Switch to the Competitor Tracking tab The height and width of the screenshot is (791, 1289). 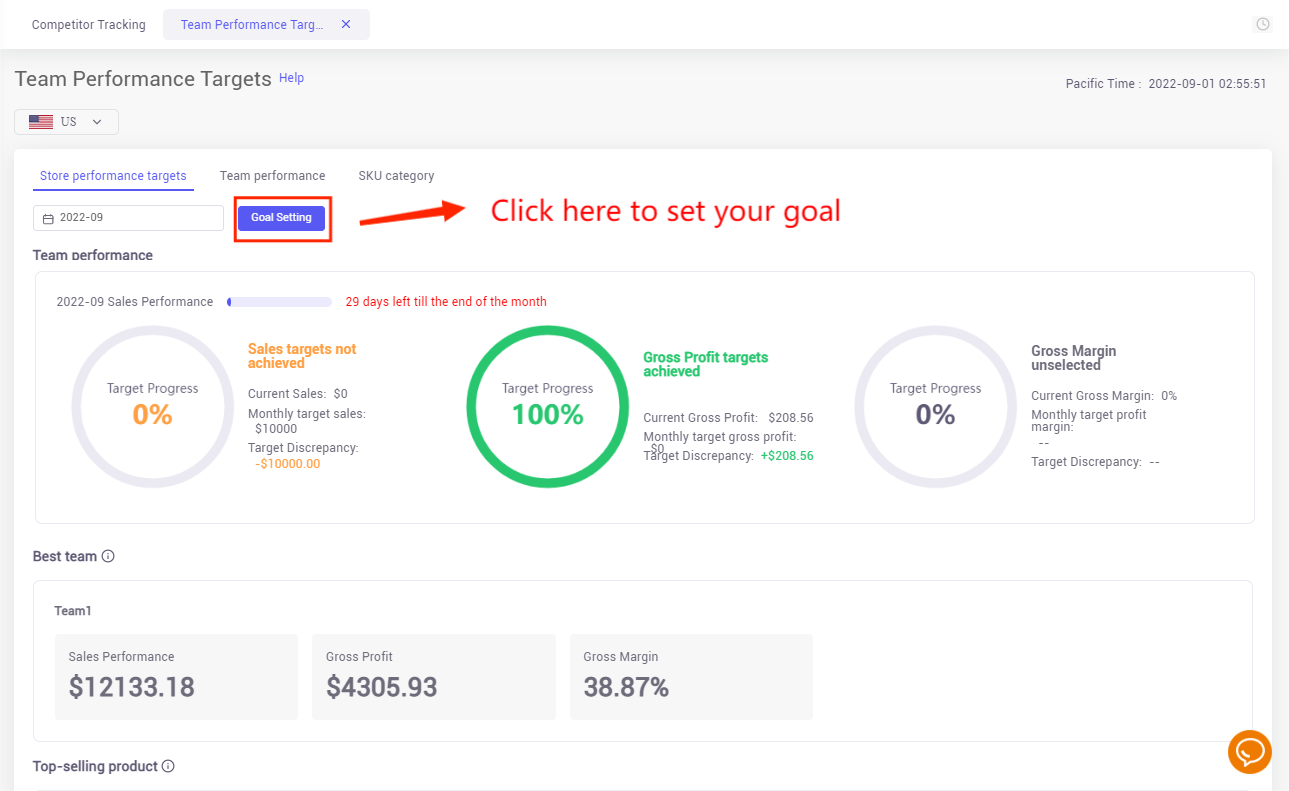click(88, 24)
